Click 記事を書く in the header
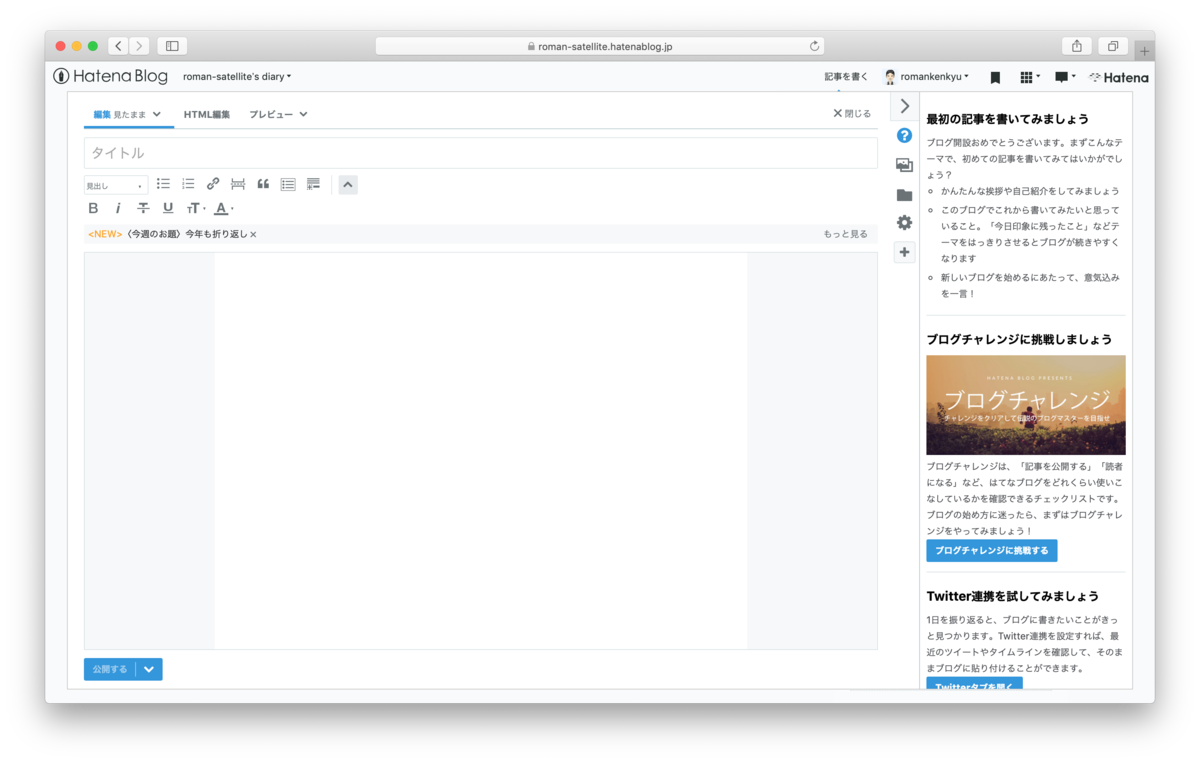This screenshot has width=1200, height=763. [846, 77]
